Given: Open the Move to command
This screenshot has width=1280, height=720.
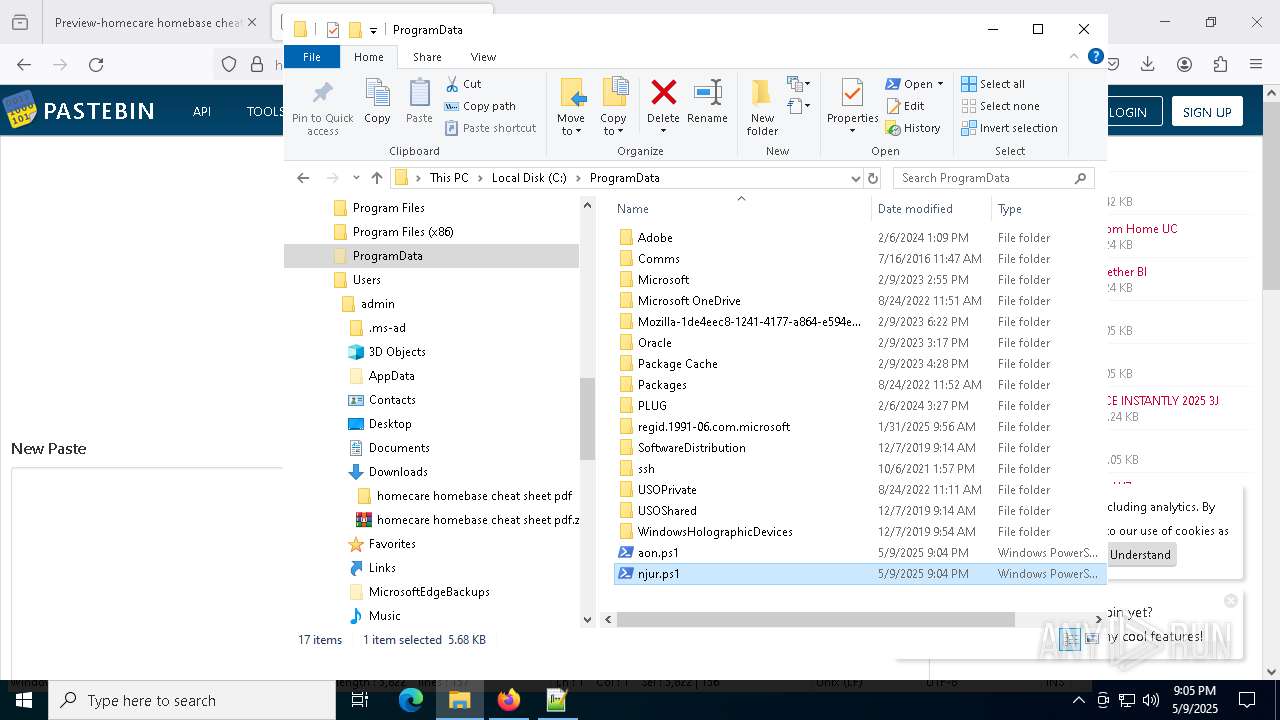Looking at the screenshot, I should coord(572,106).
